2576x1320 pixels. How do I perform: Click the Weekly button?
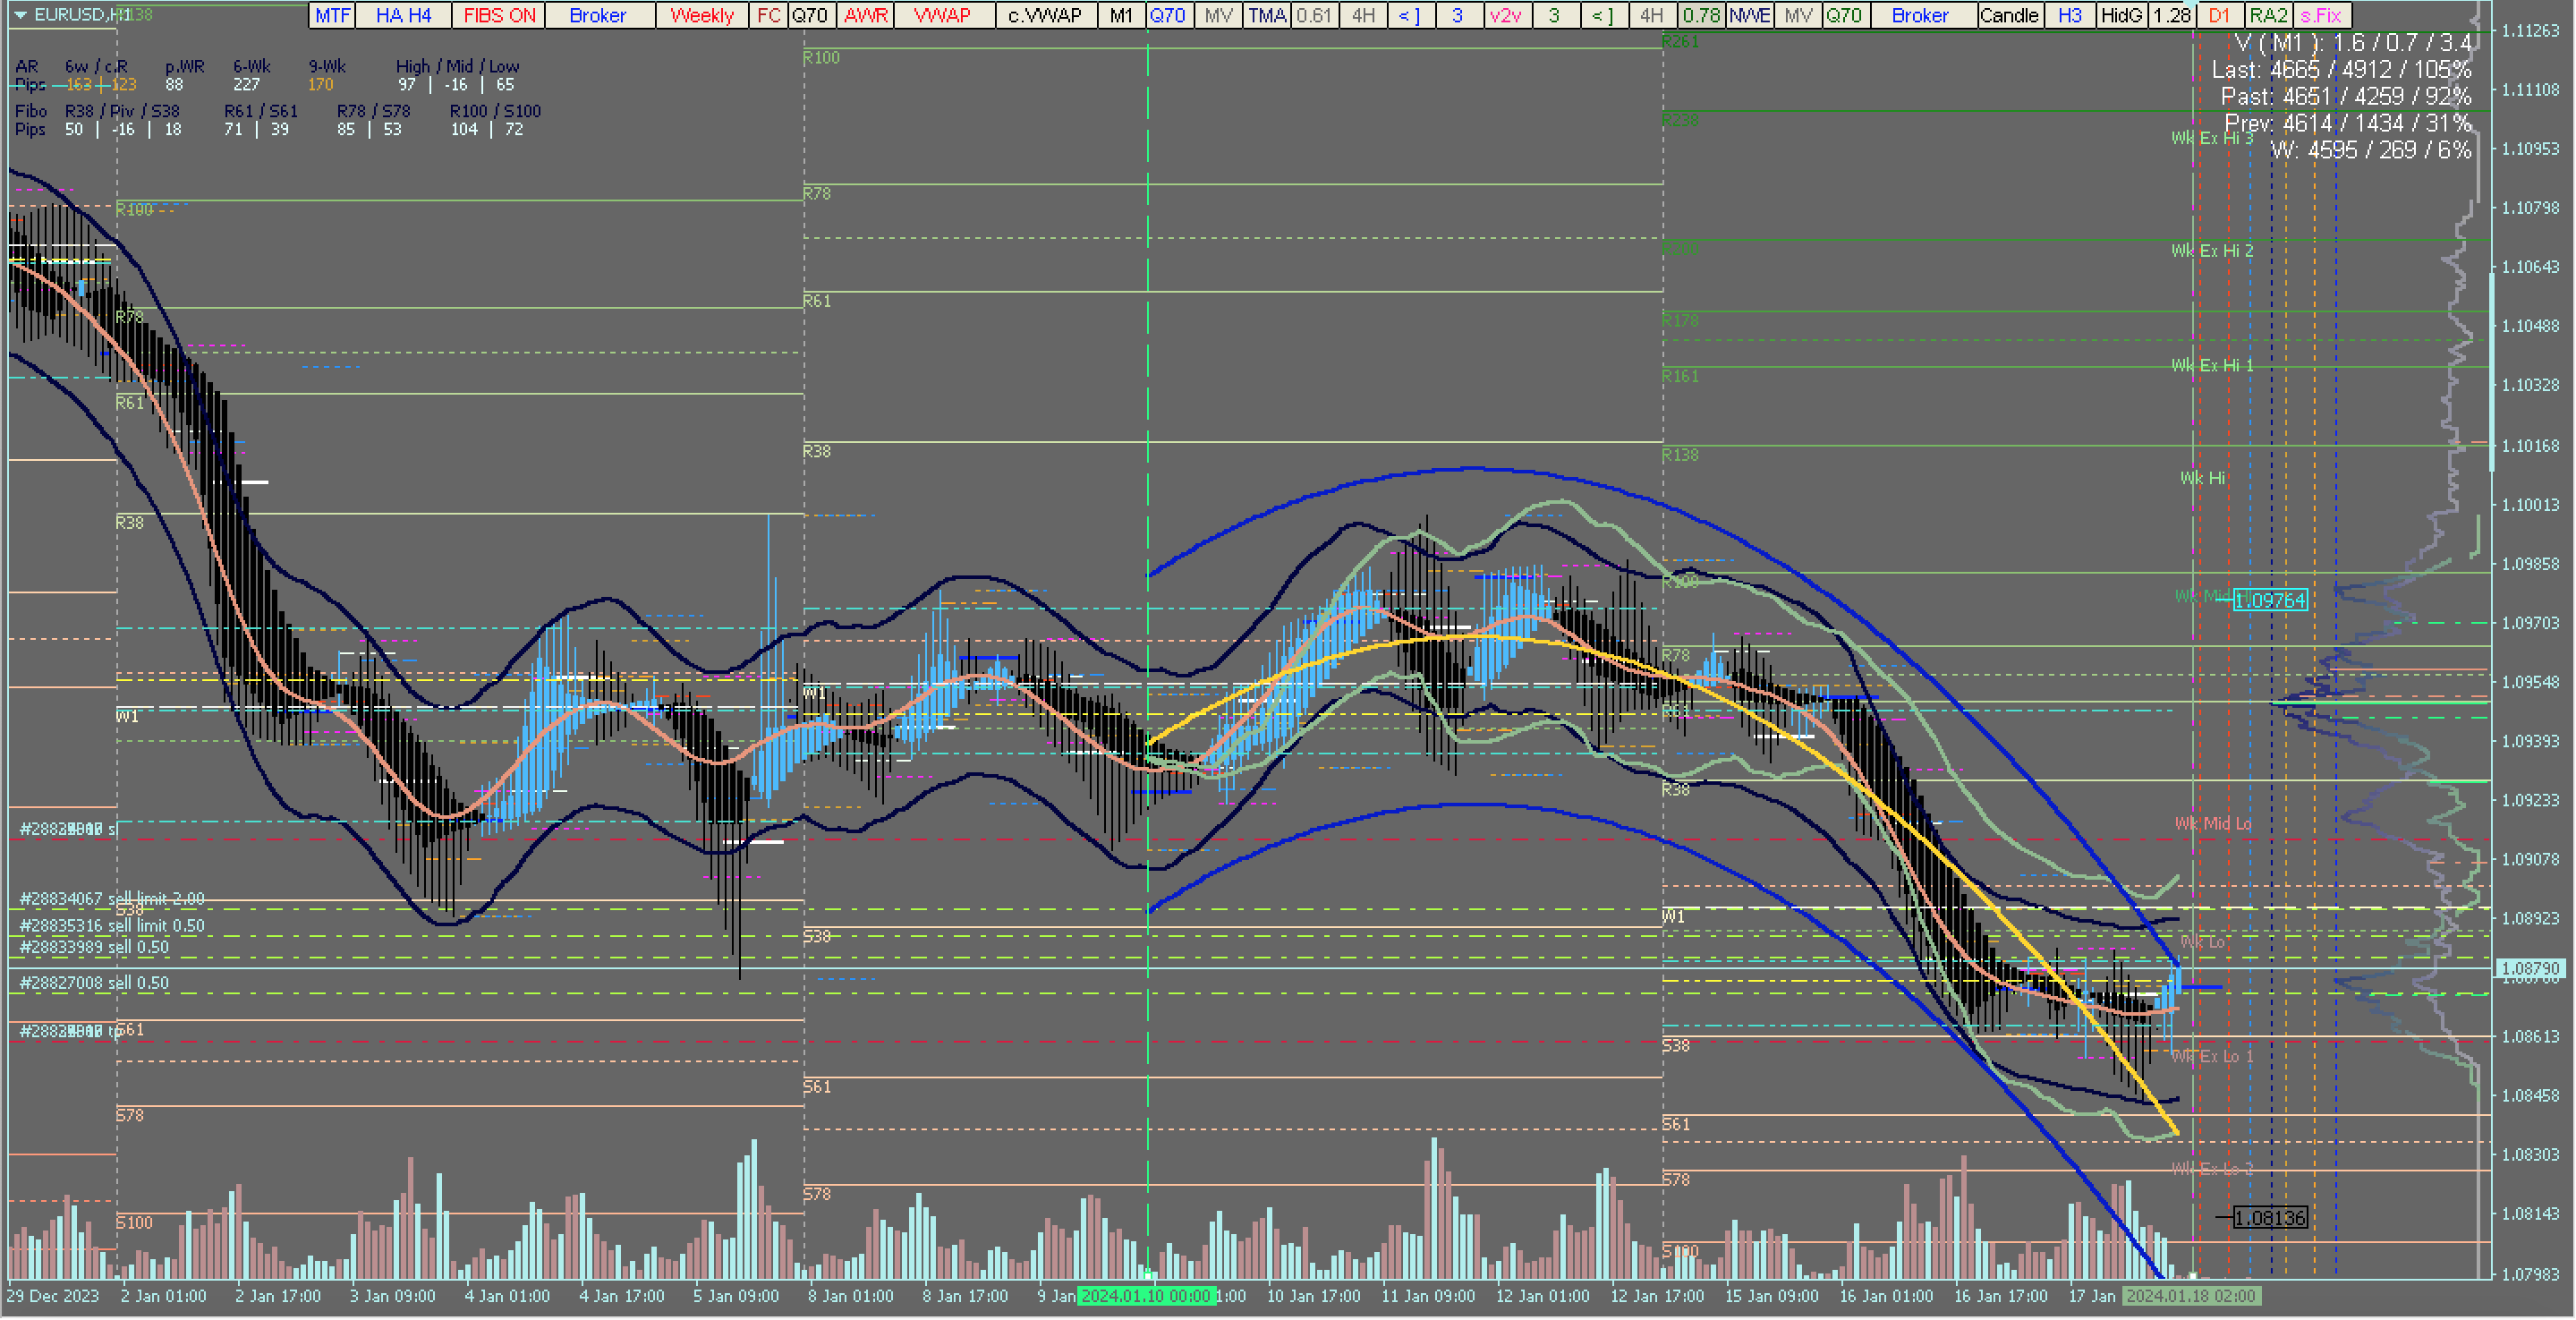(x=701, y=15)
